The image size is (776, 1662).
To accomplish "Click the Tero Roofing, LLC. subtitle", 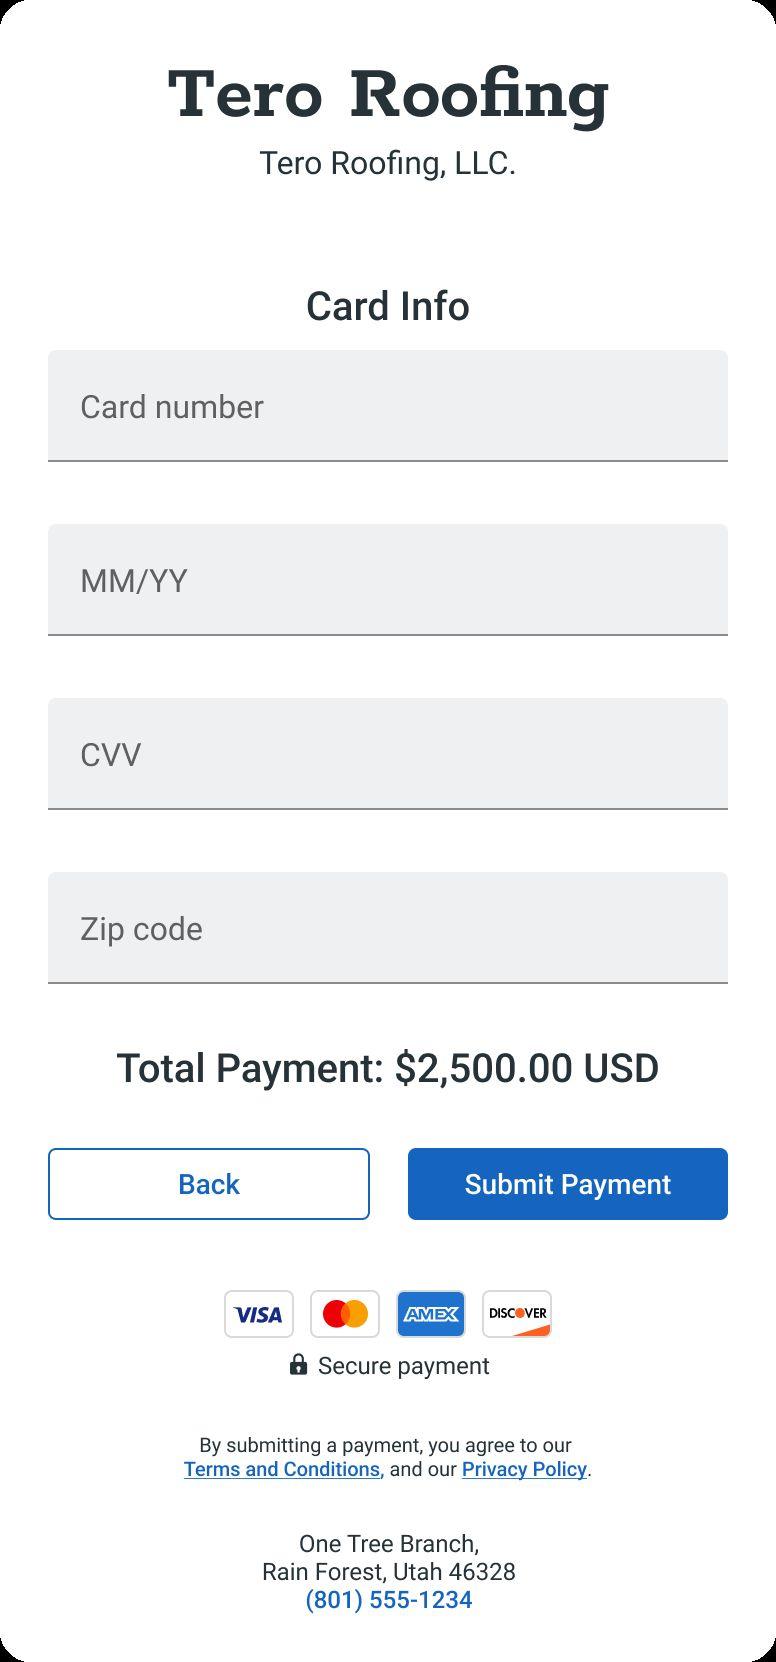I will tap(388, 163).
